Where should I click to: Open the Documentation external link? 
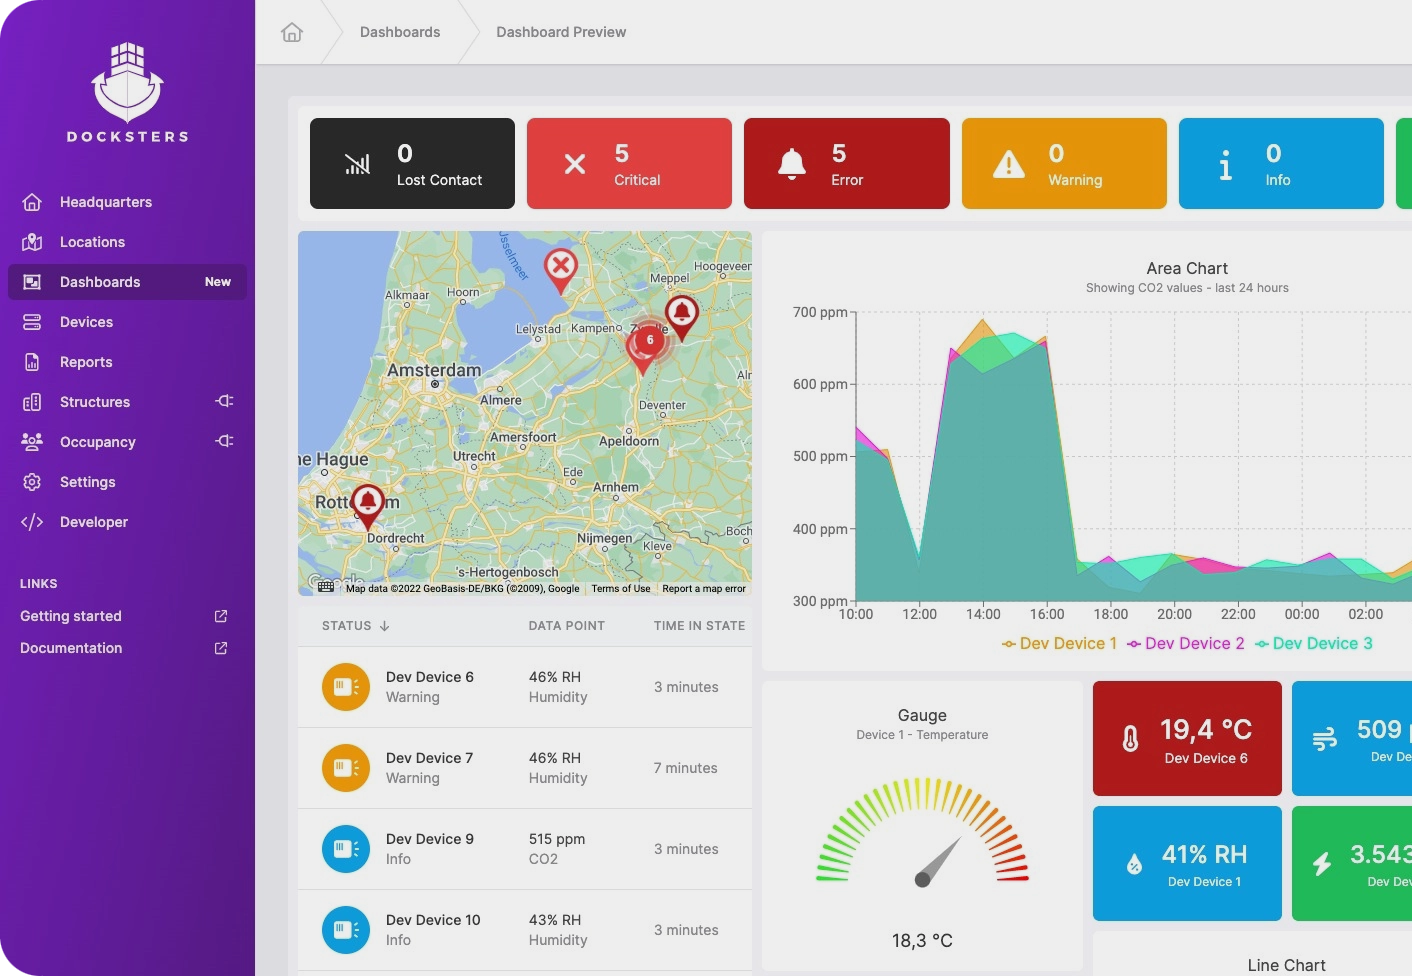click(221, 648)
